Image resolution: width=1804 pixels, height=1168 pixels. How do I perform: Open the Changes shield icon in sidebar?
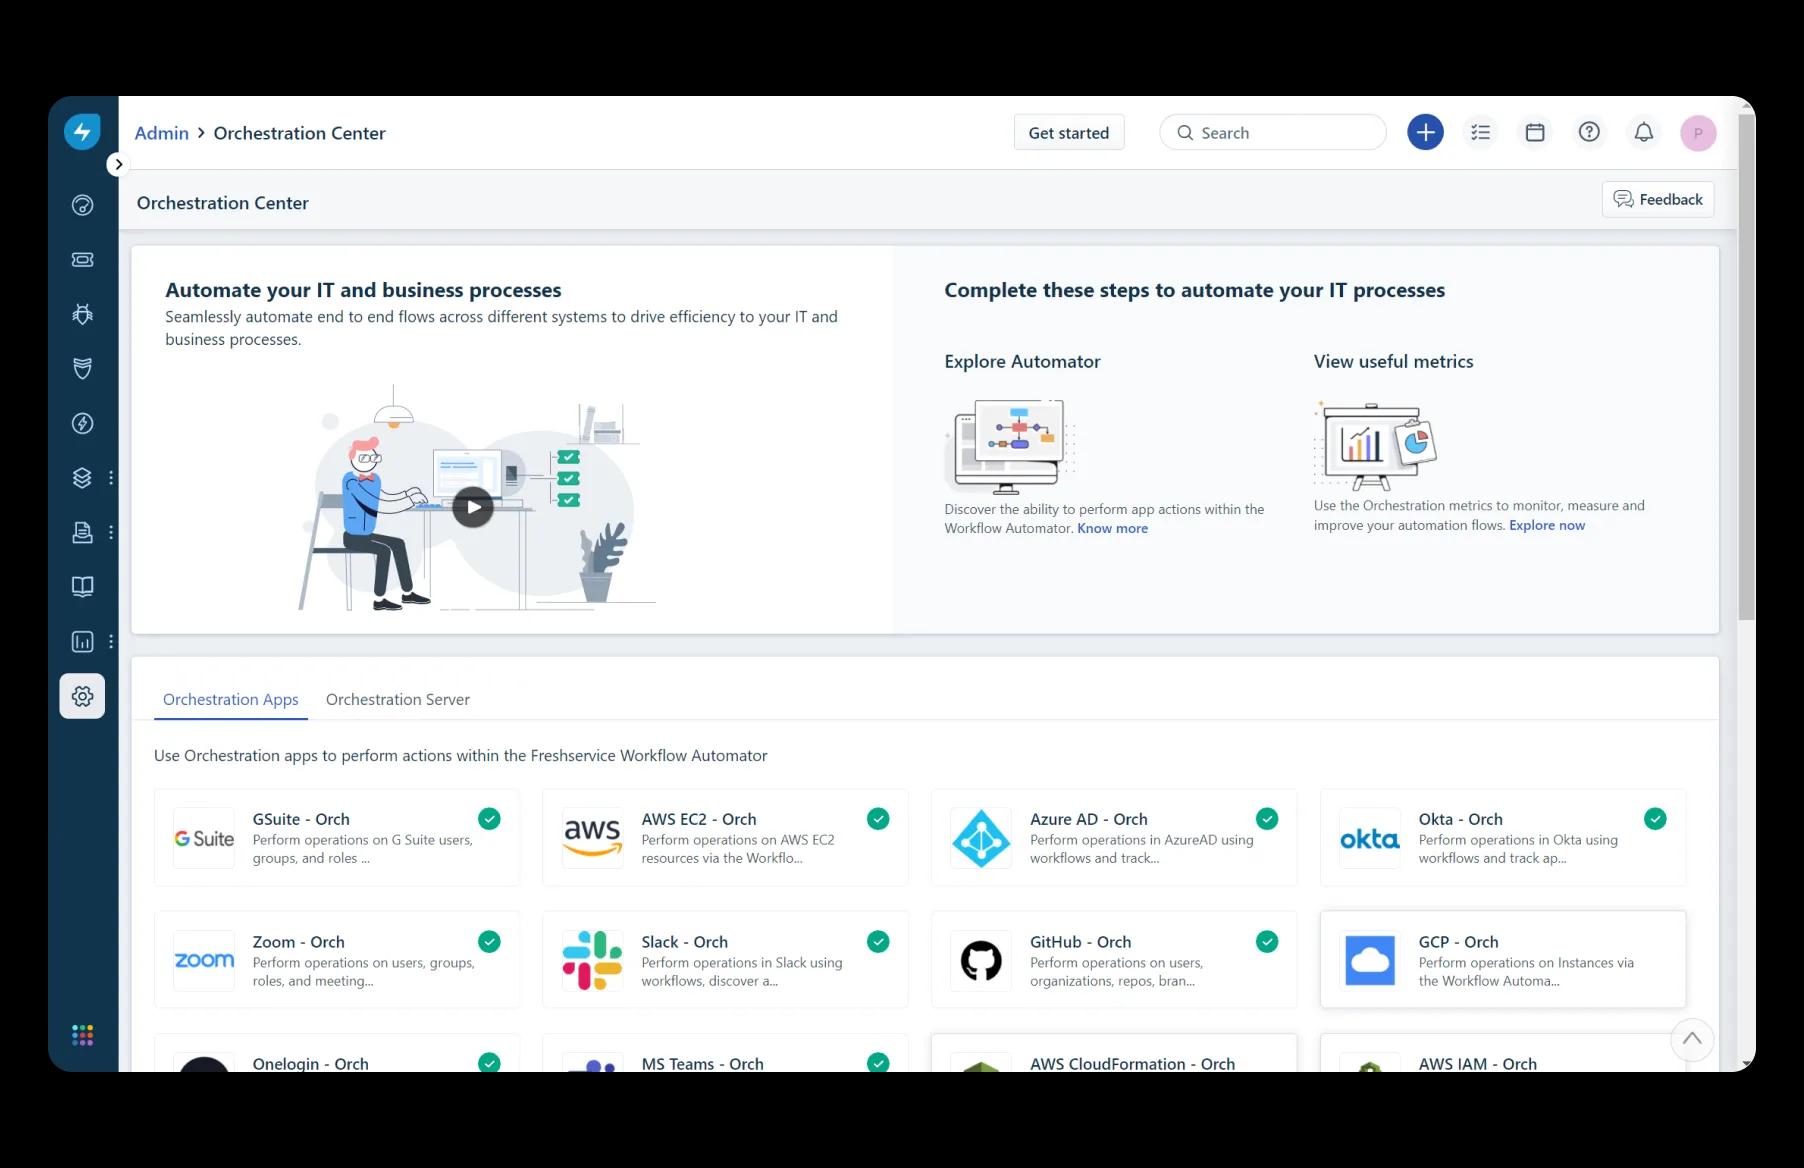(x=82, y=368)
